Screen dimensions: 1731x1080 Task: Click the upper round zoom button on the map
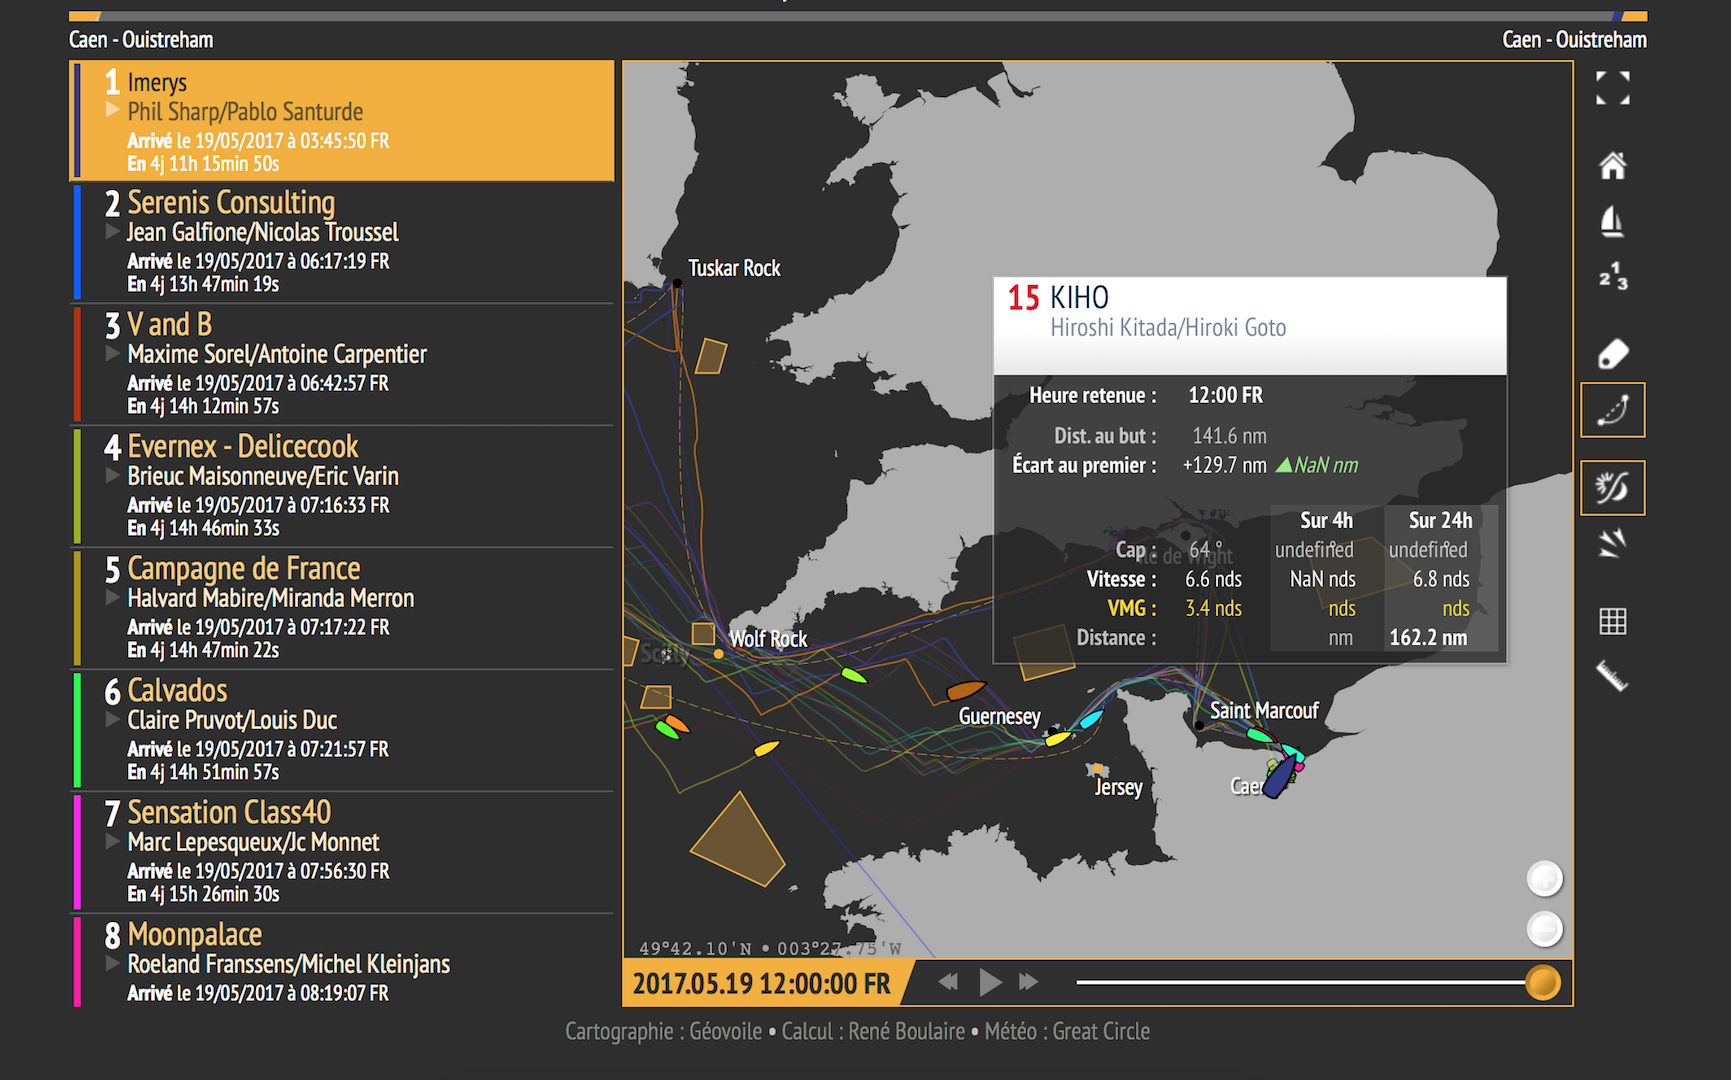click(1544, 879)
